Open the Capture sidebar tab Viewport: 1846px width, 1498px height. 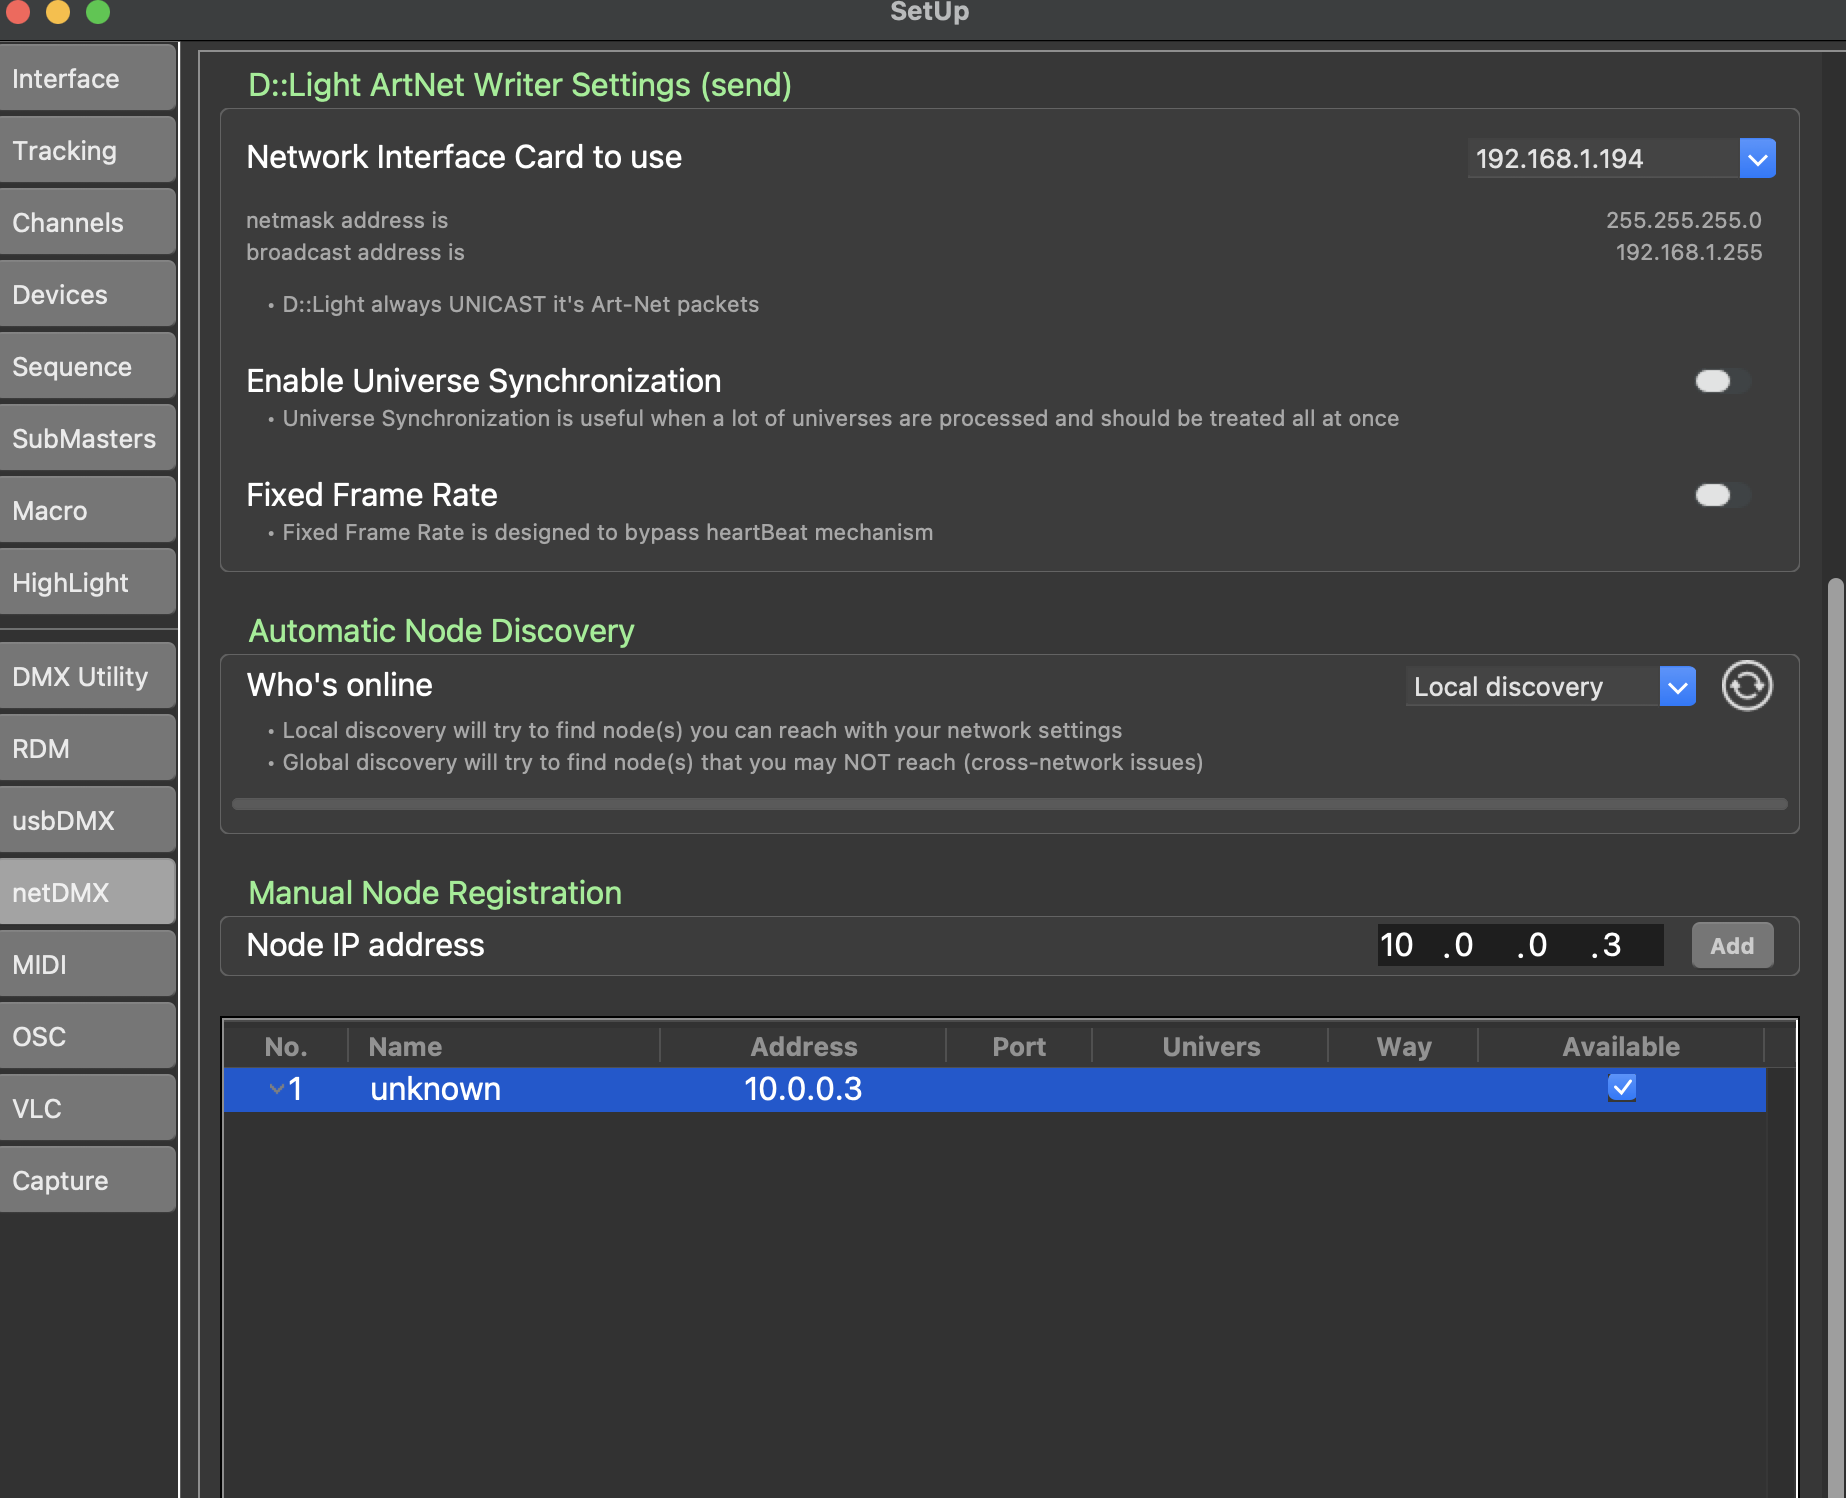(88, 1181)
